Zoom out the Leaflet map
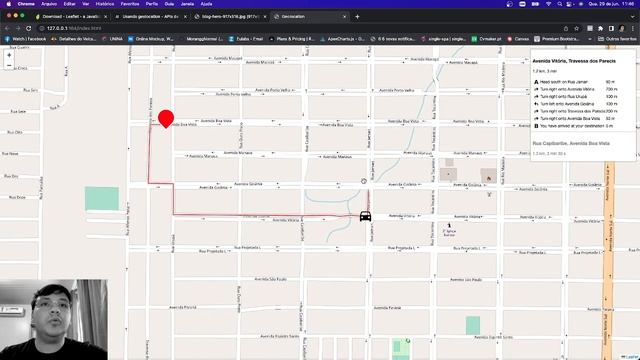The height and width of the screenshot is (360, 640). (x=9, y=65)
